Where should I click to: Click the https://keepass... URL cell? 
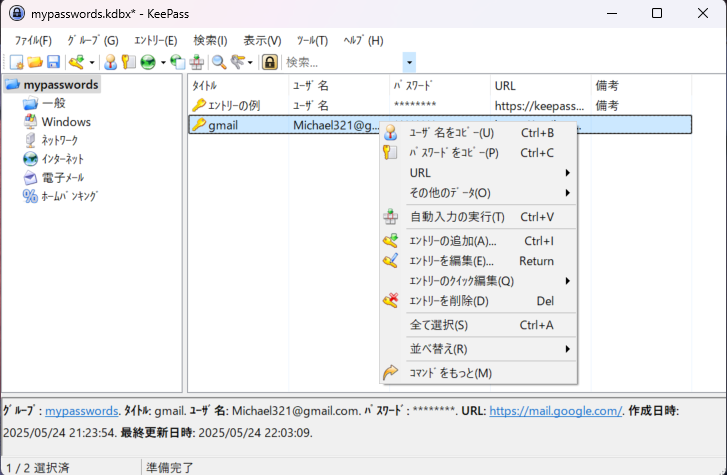coord(539,106)
